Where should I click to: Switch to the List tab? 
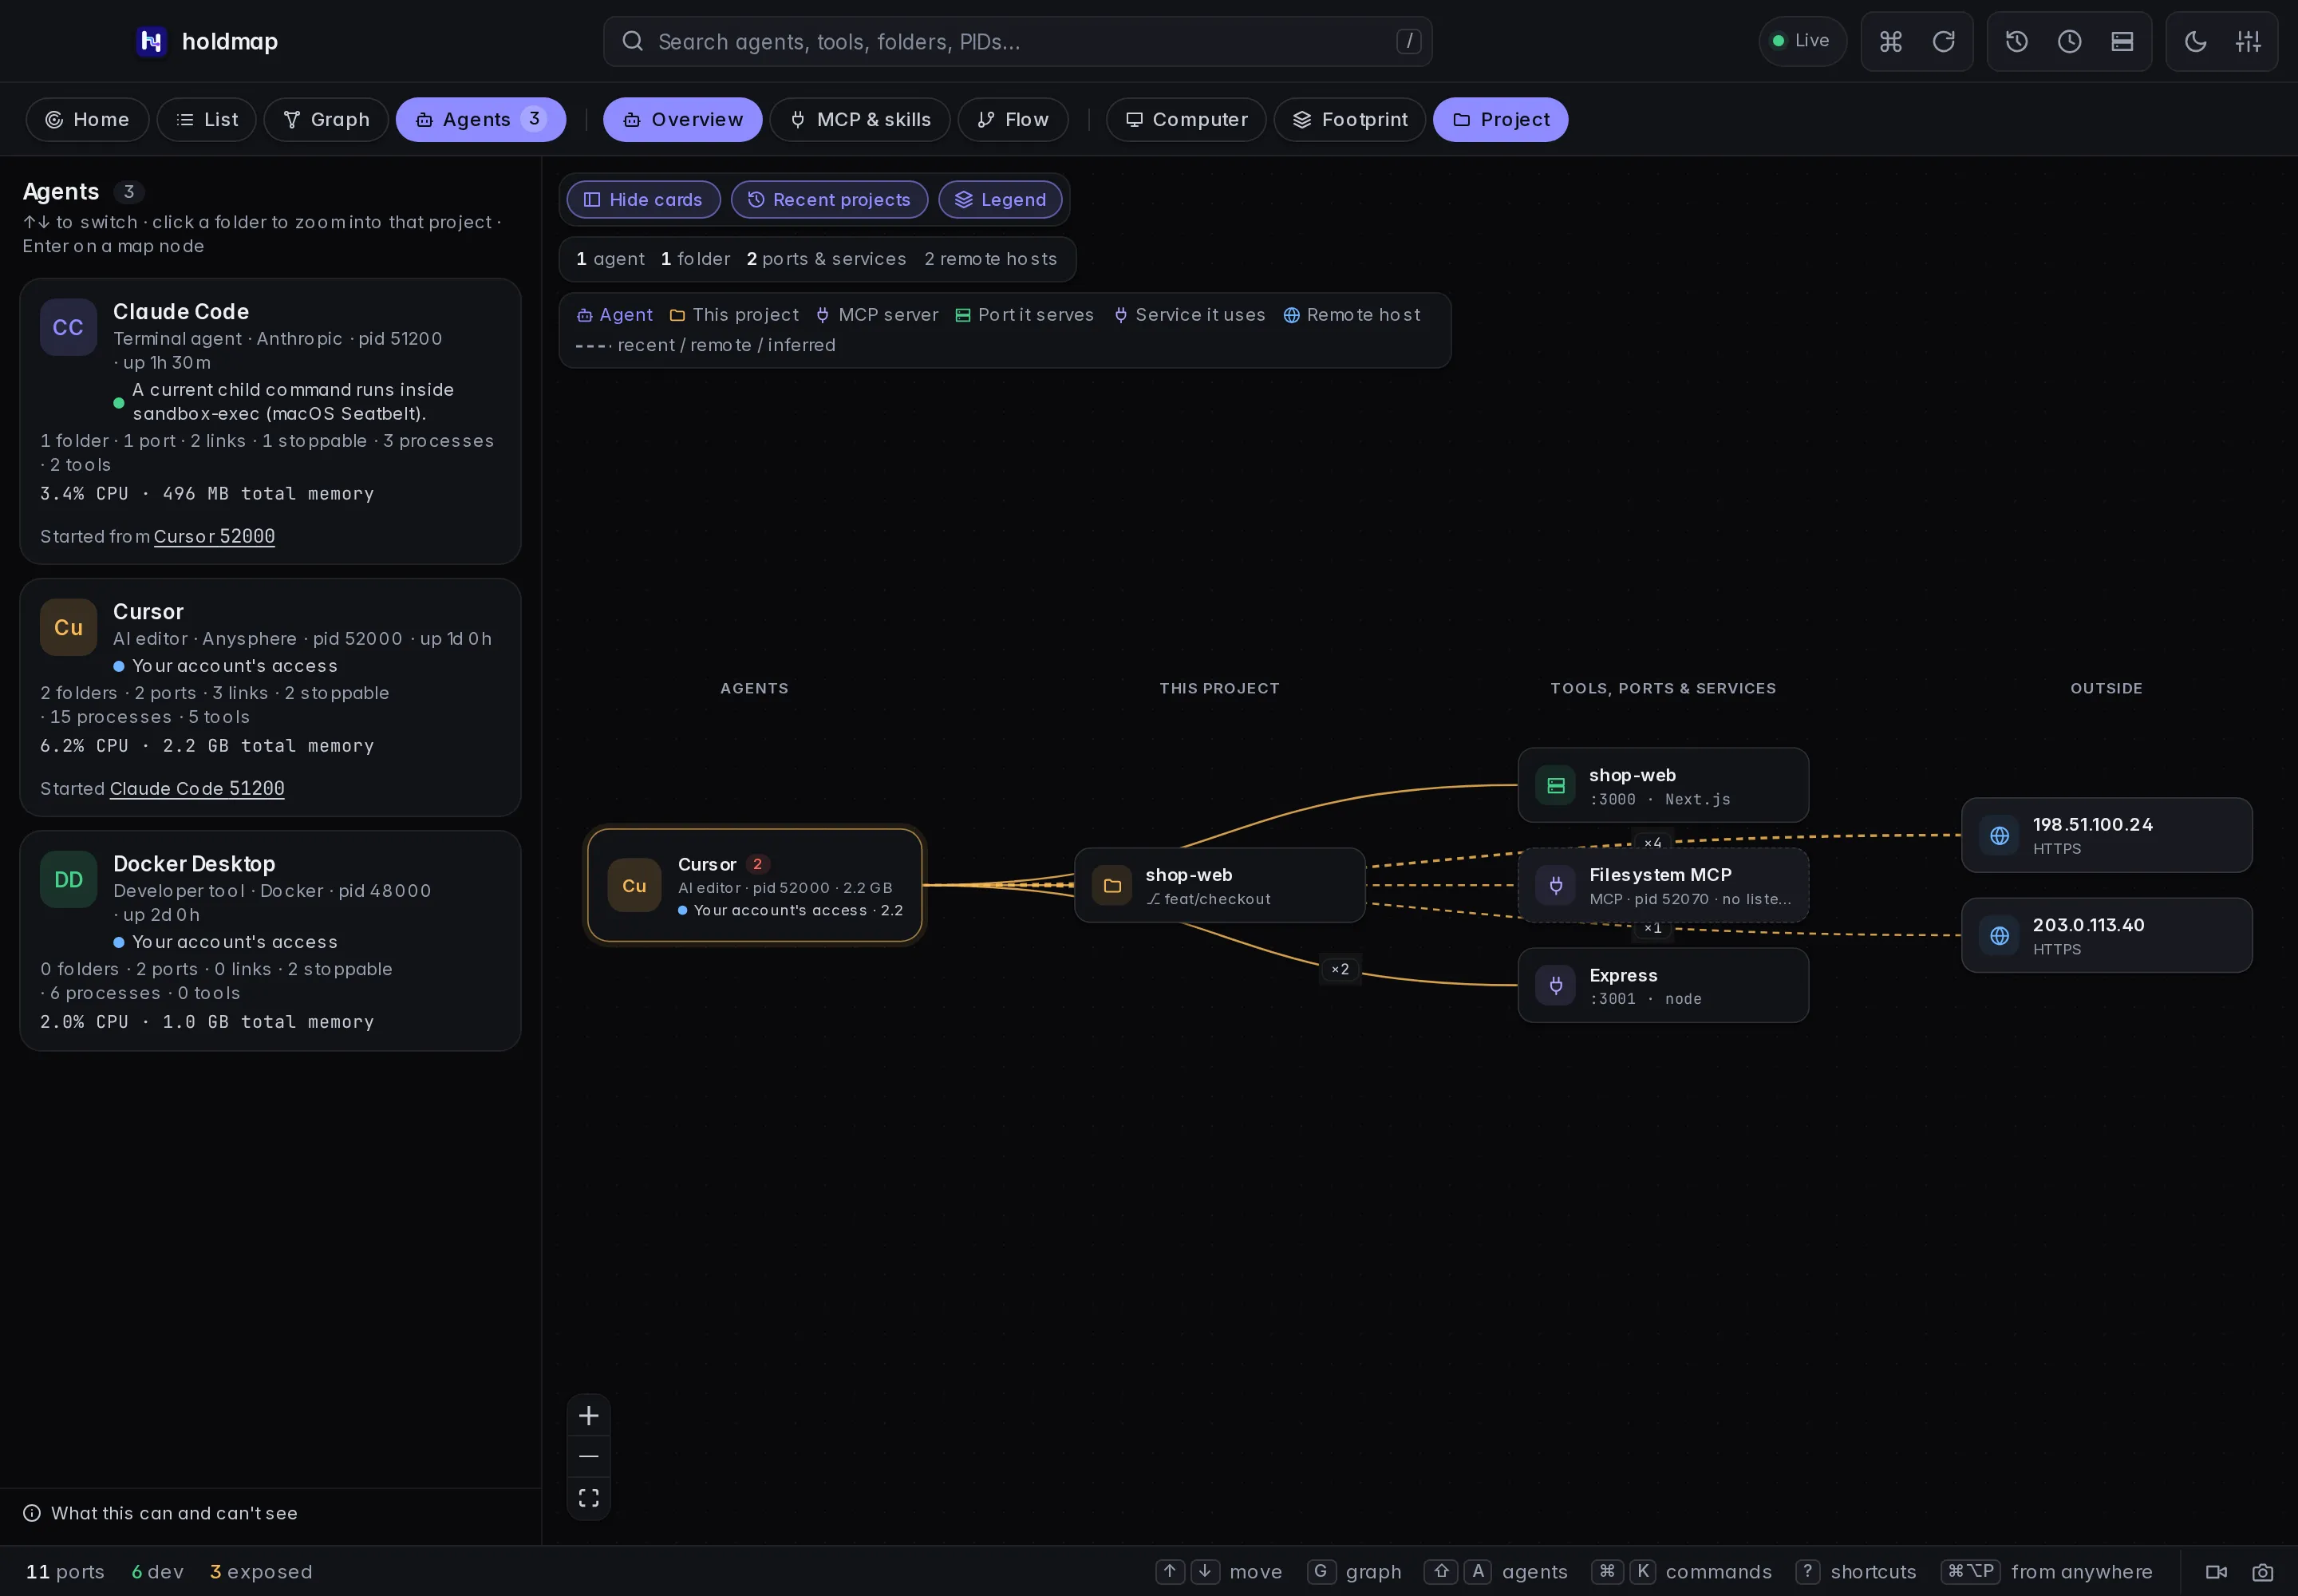pyautogui.click(x=206, y=119)
